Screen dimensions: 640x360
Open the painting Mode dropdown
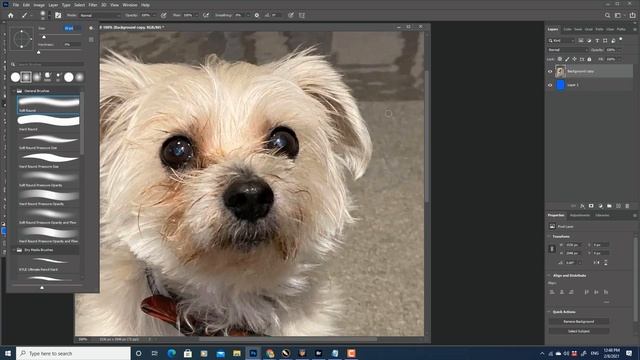[100, 15]
